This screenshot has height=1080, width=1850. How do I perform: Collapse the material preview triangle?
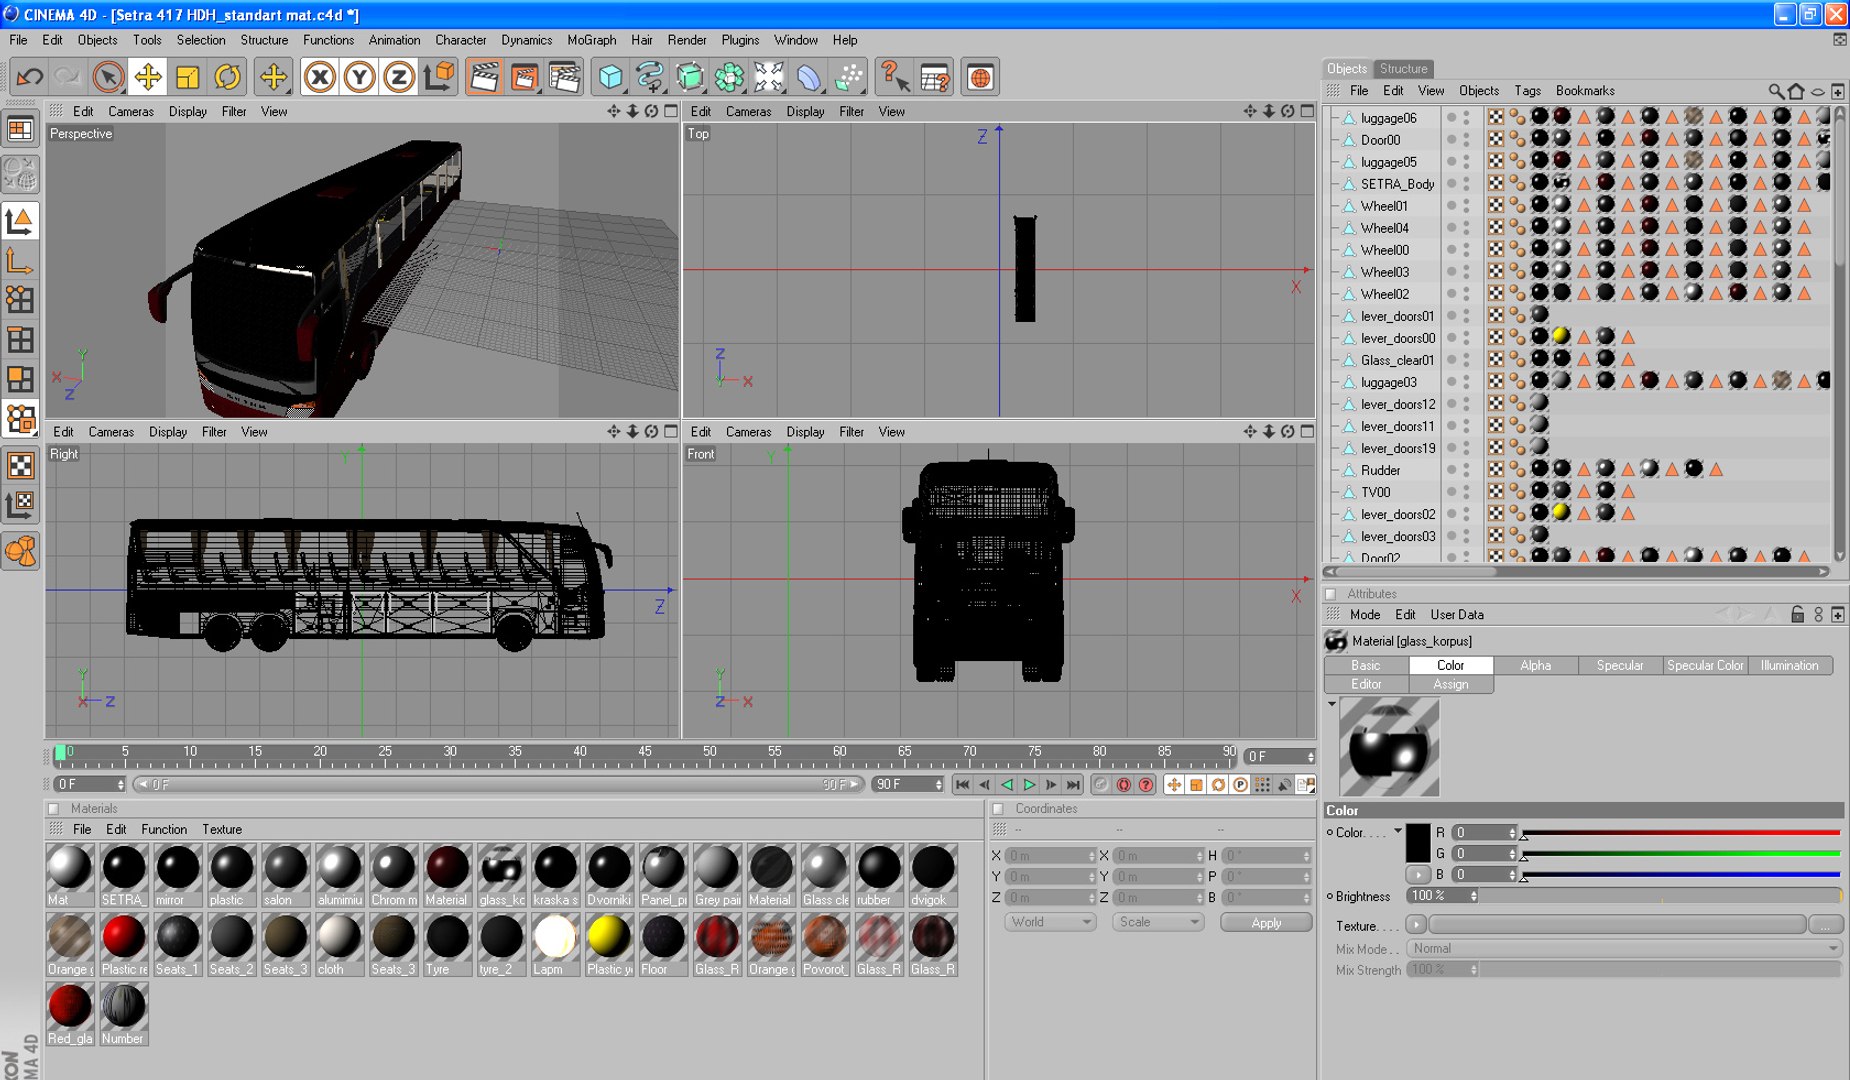(x=1332, y=704)
